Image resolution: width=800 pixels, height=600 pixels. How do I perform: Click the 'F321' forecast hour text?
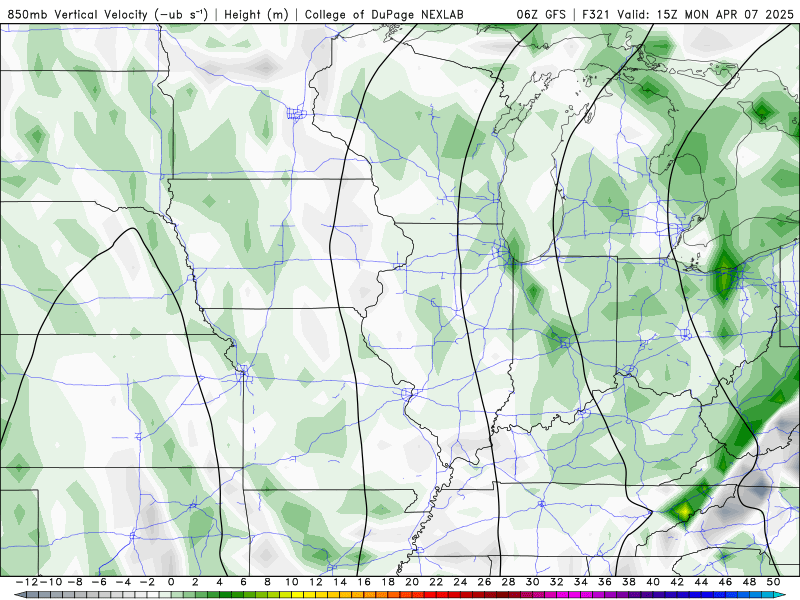[x=595, y=14]
